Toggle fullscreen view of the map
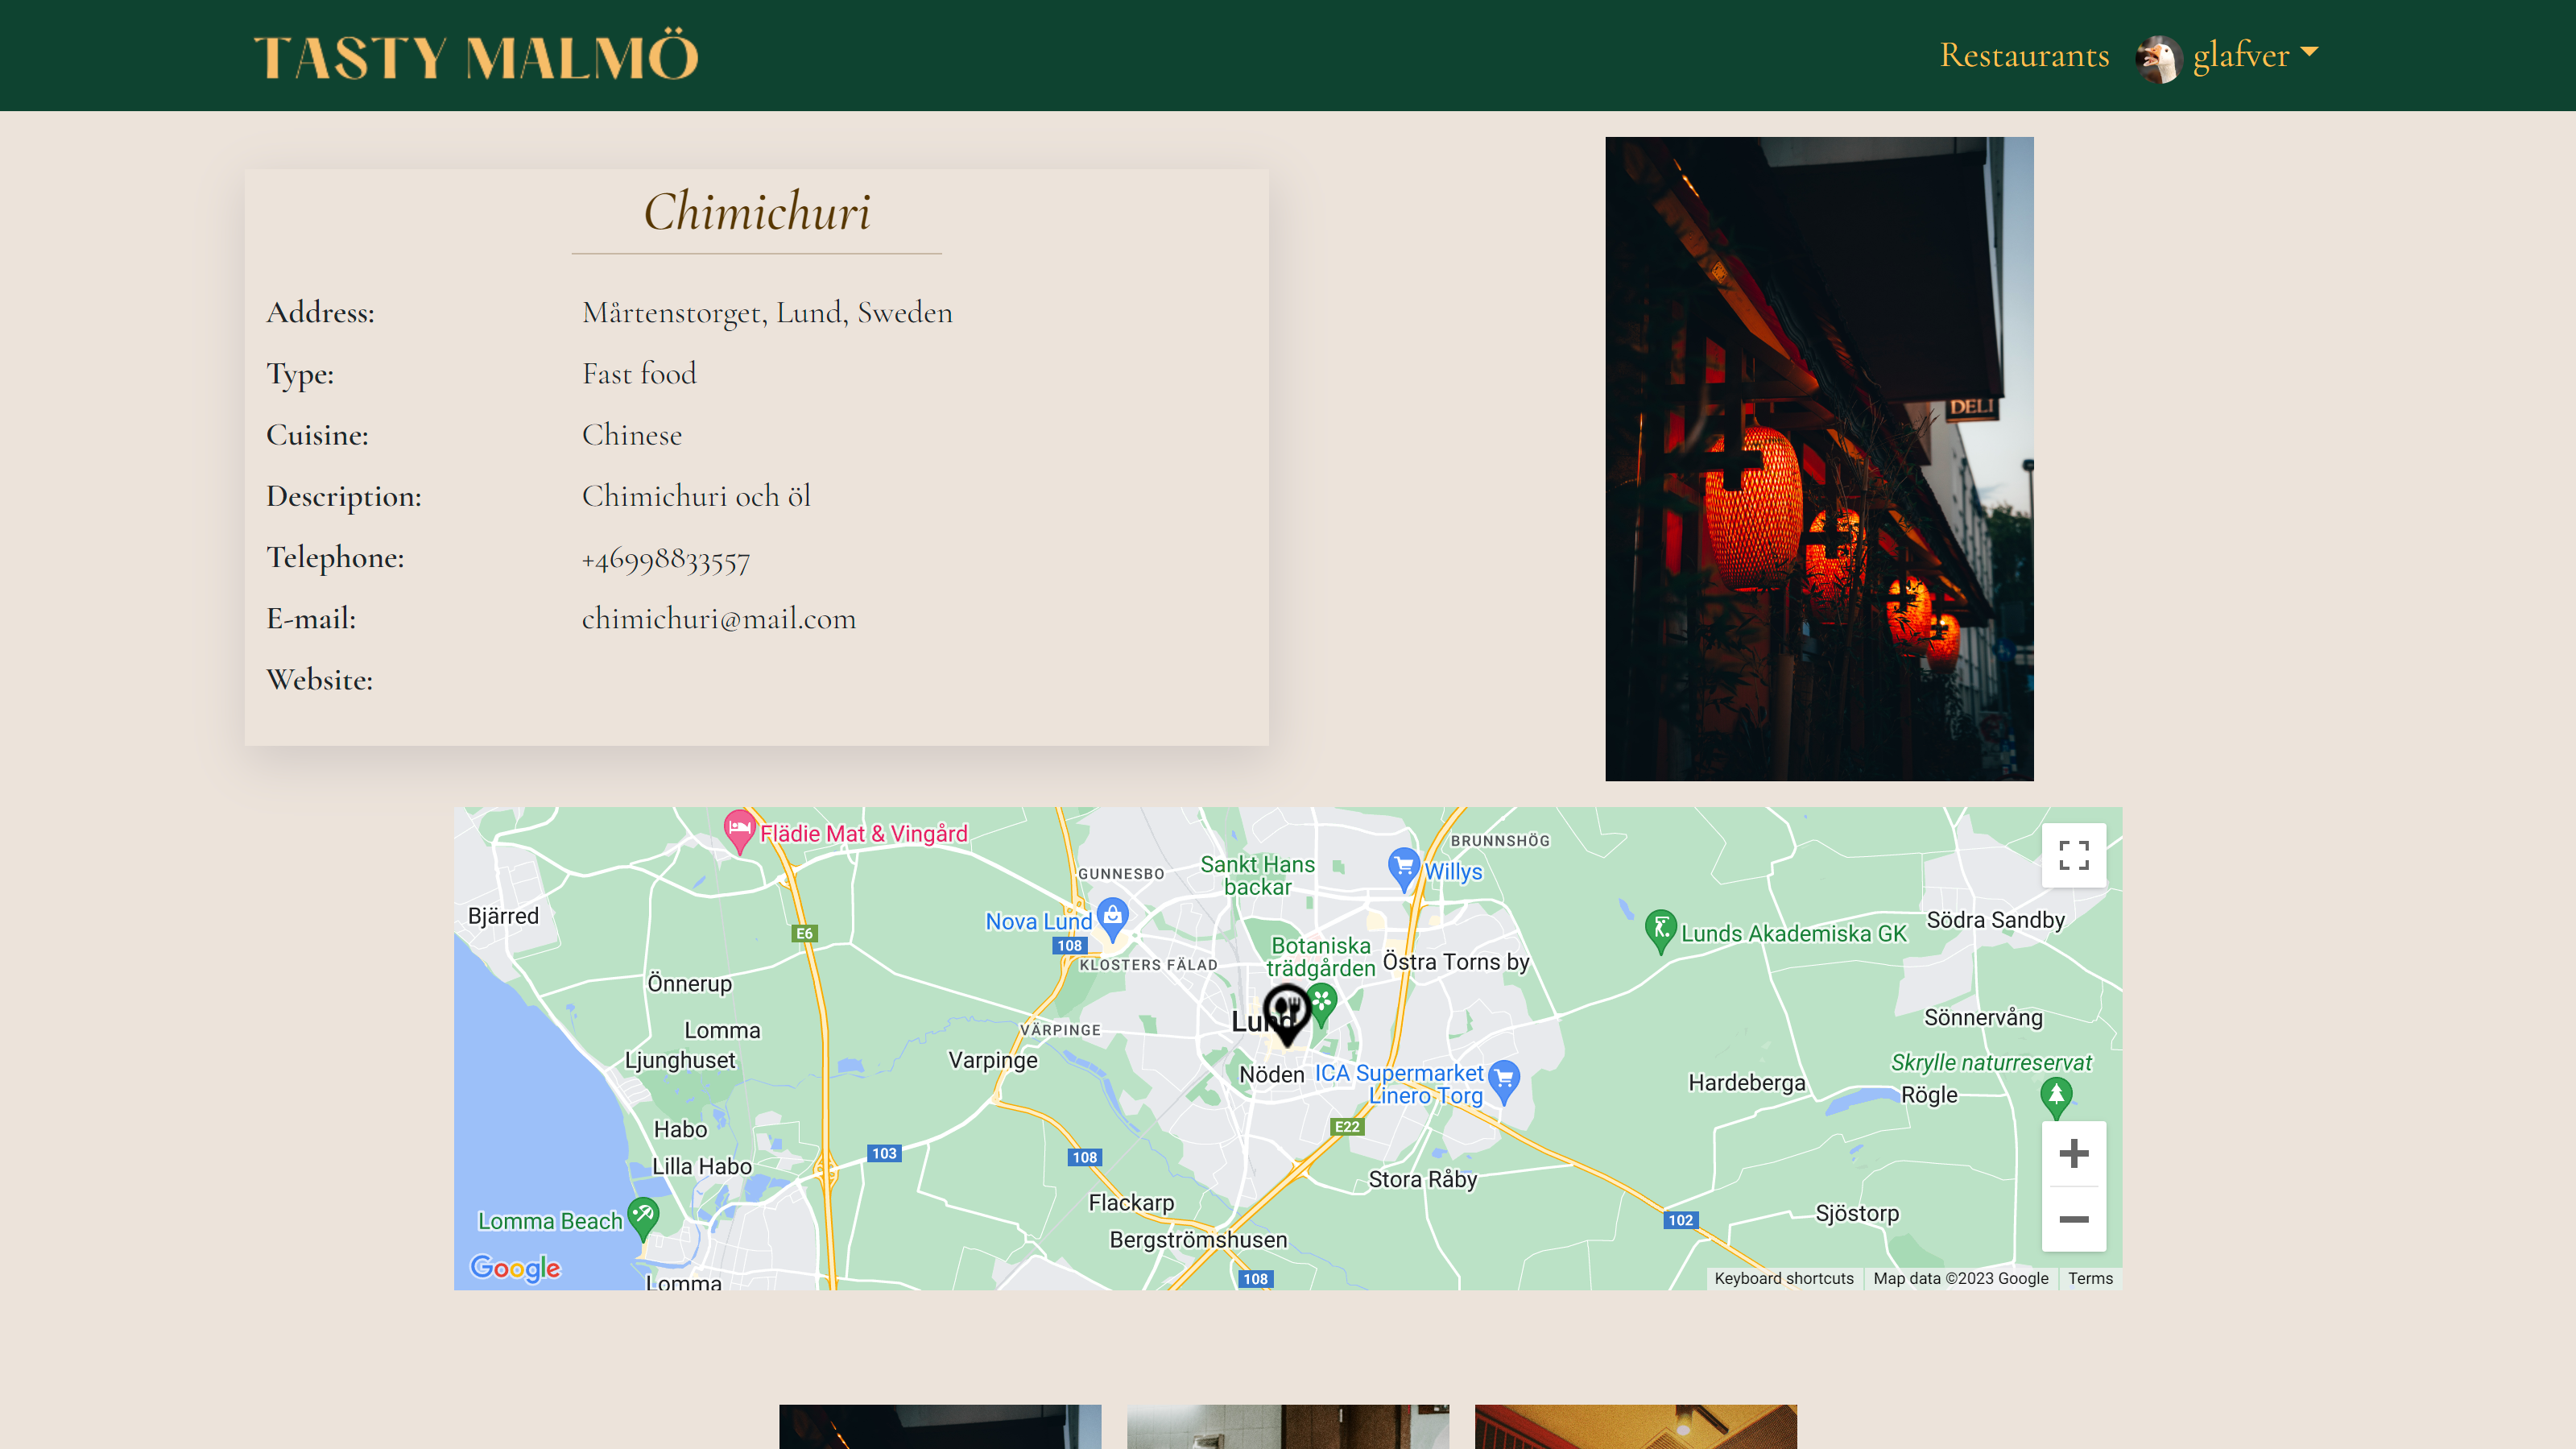 click(x=2073, y=855)
